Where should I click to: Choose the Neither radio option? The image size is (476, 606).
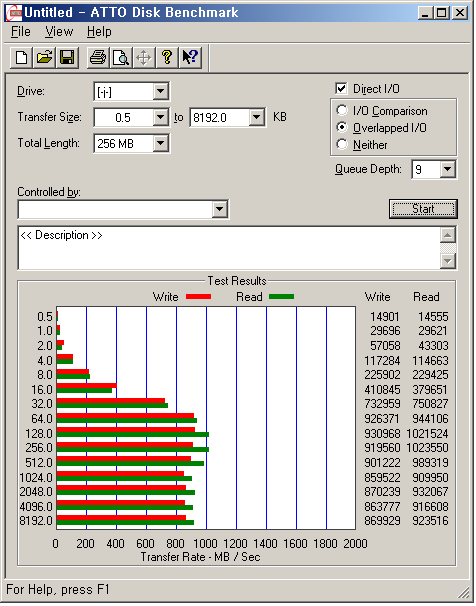342,144
